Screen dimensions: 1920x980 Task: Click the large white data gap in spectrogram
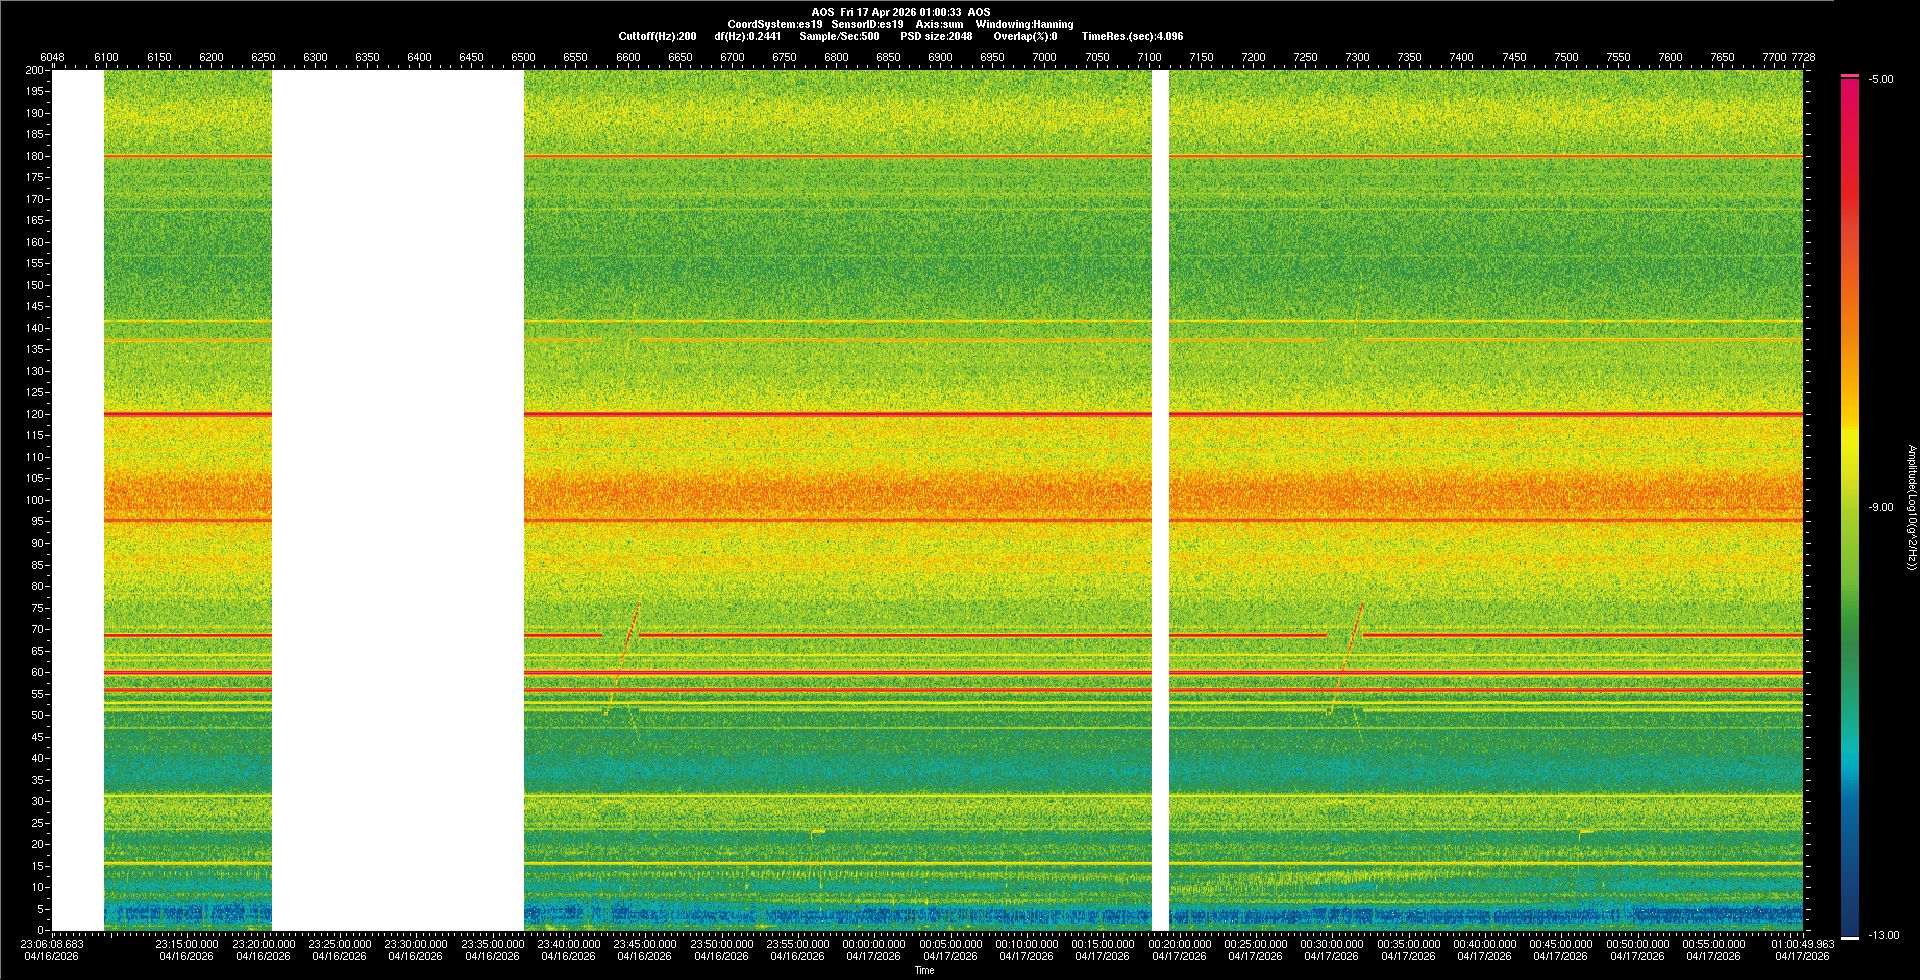point(398,500)
